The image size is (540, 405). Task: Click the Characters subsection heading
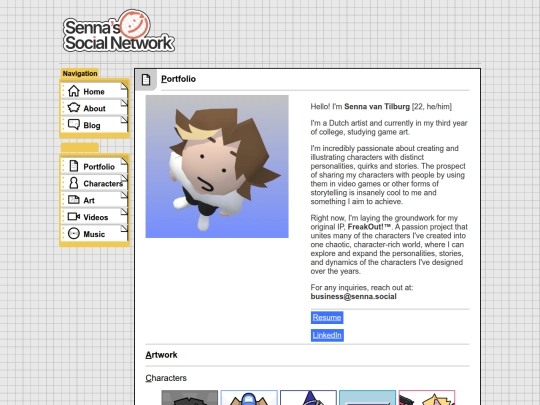(x=166, y=378)
